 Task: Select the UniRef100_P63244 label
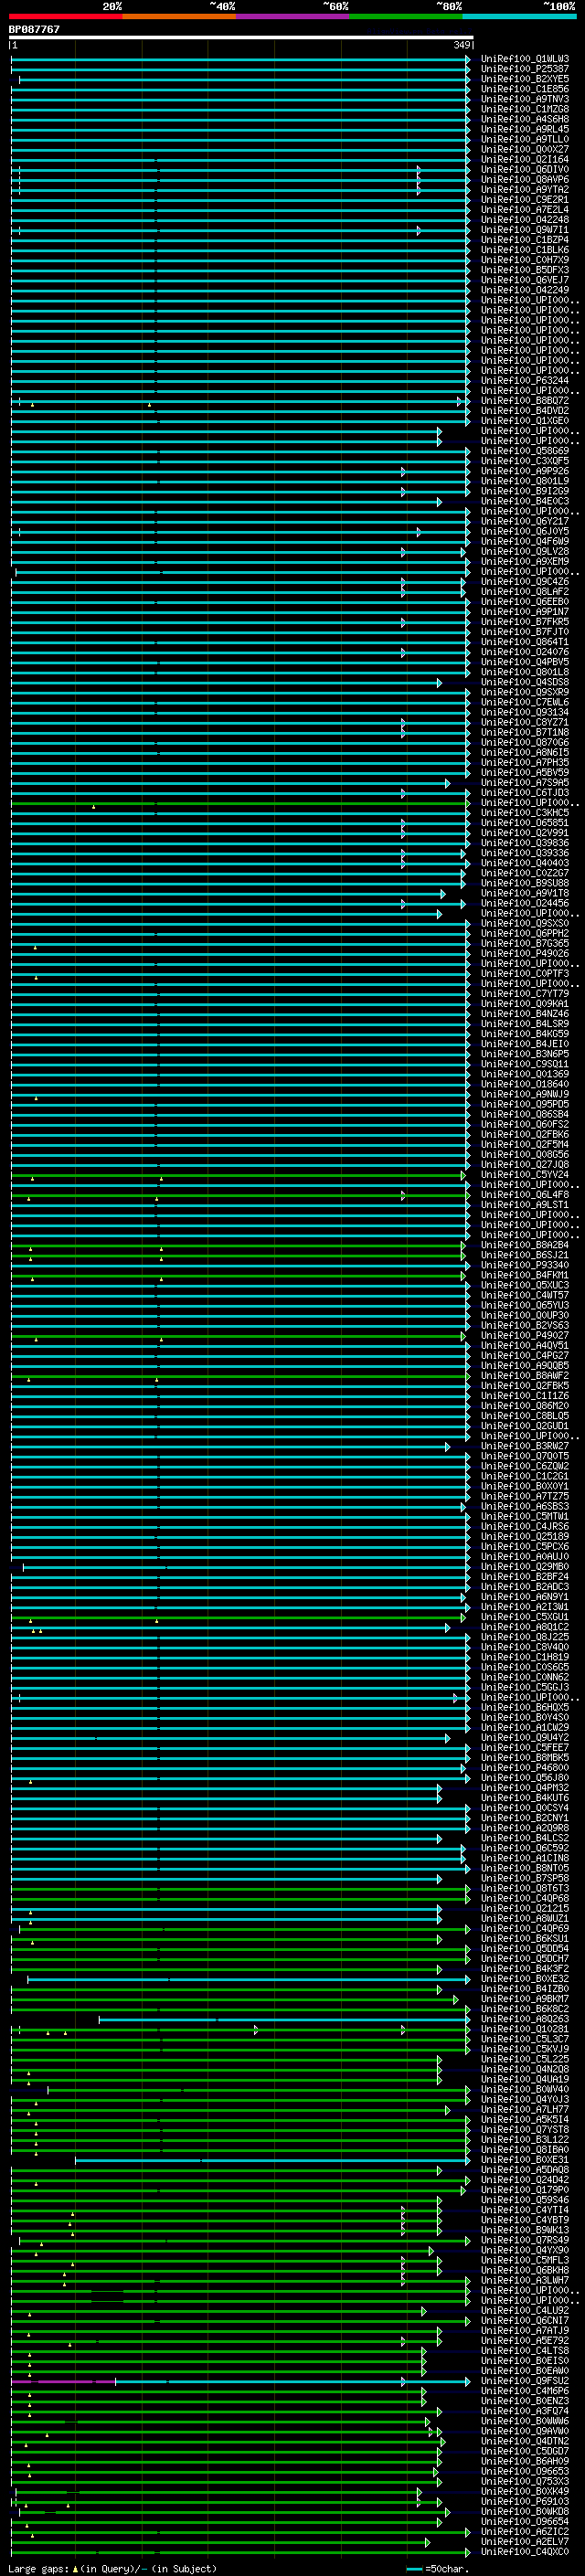(x=524, y=381)
